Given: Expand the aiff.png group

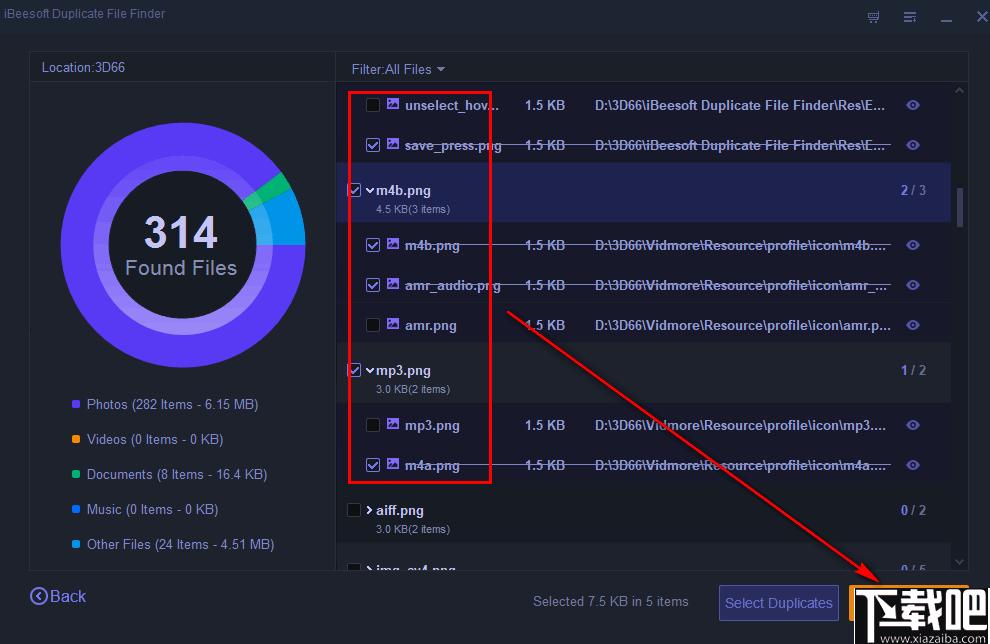Looking at the screenshot, I should click(x=370, y=510).
